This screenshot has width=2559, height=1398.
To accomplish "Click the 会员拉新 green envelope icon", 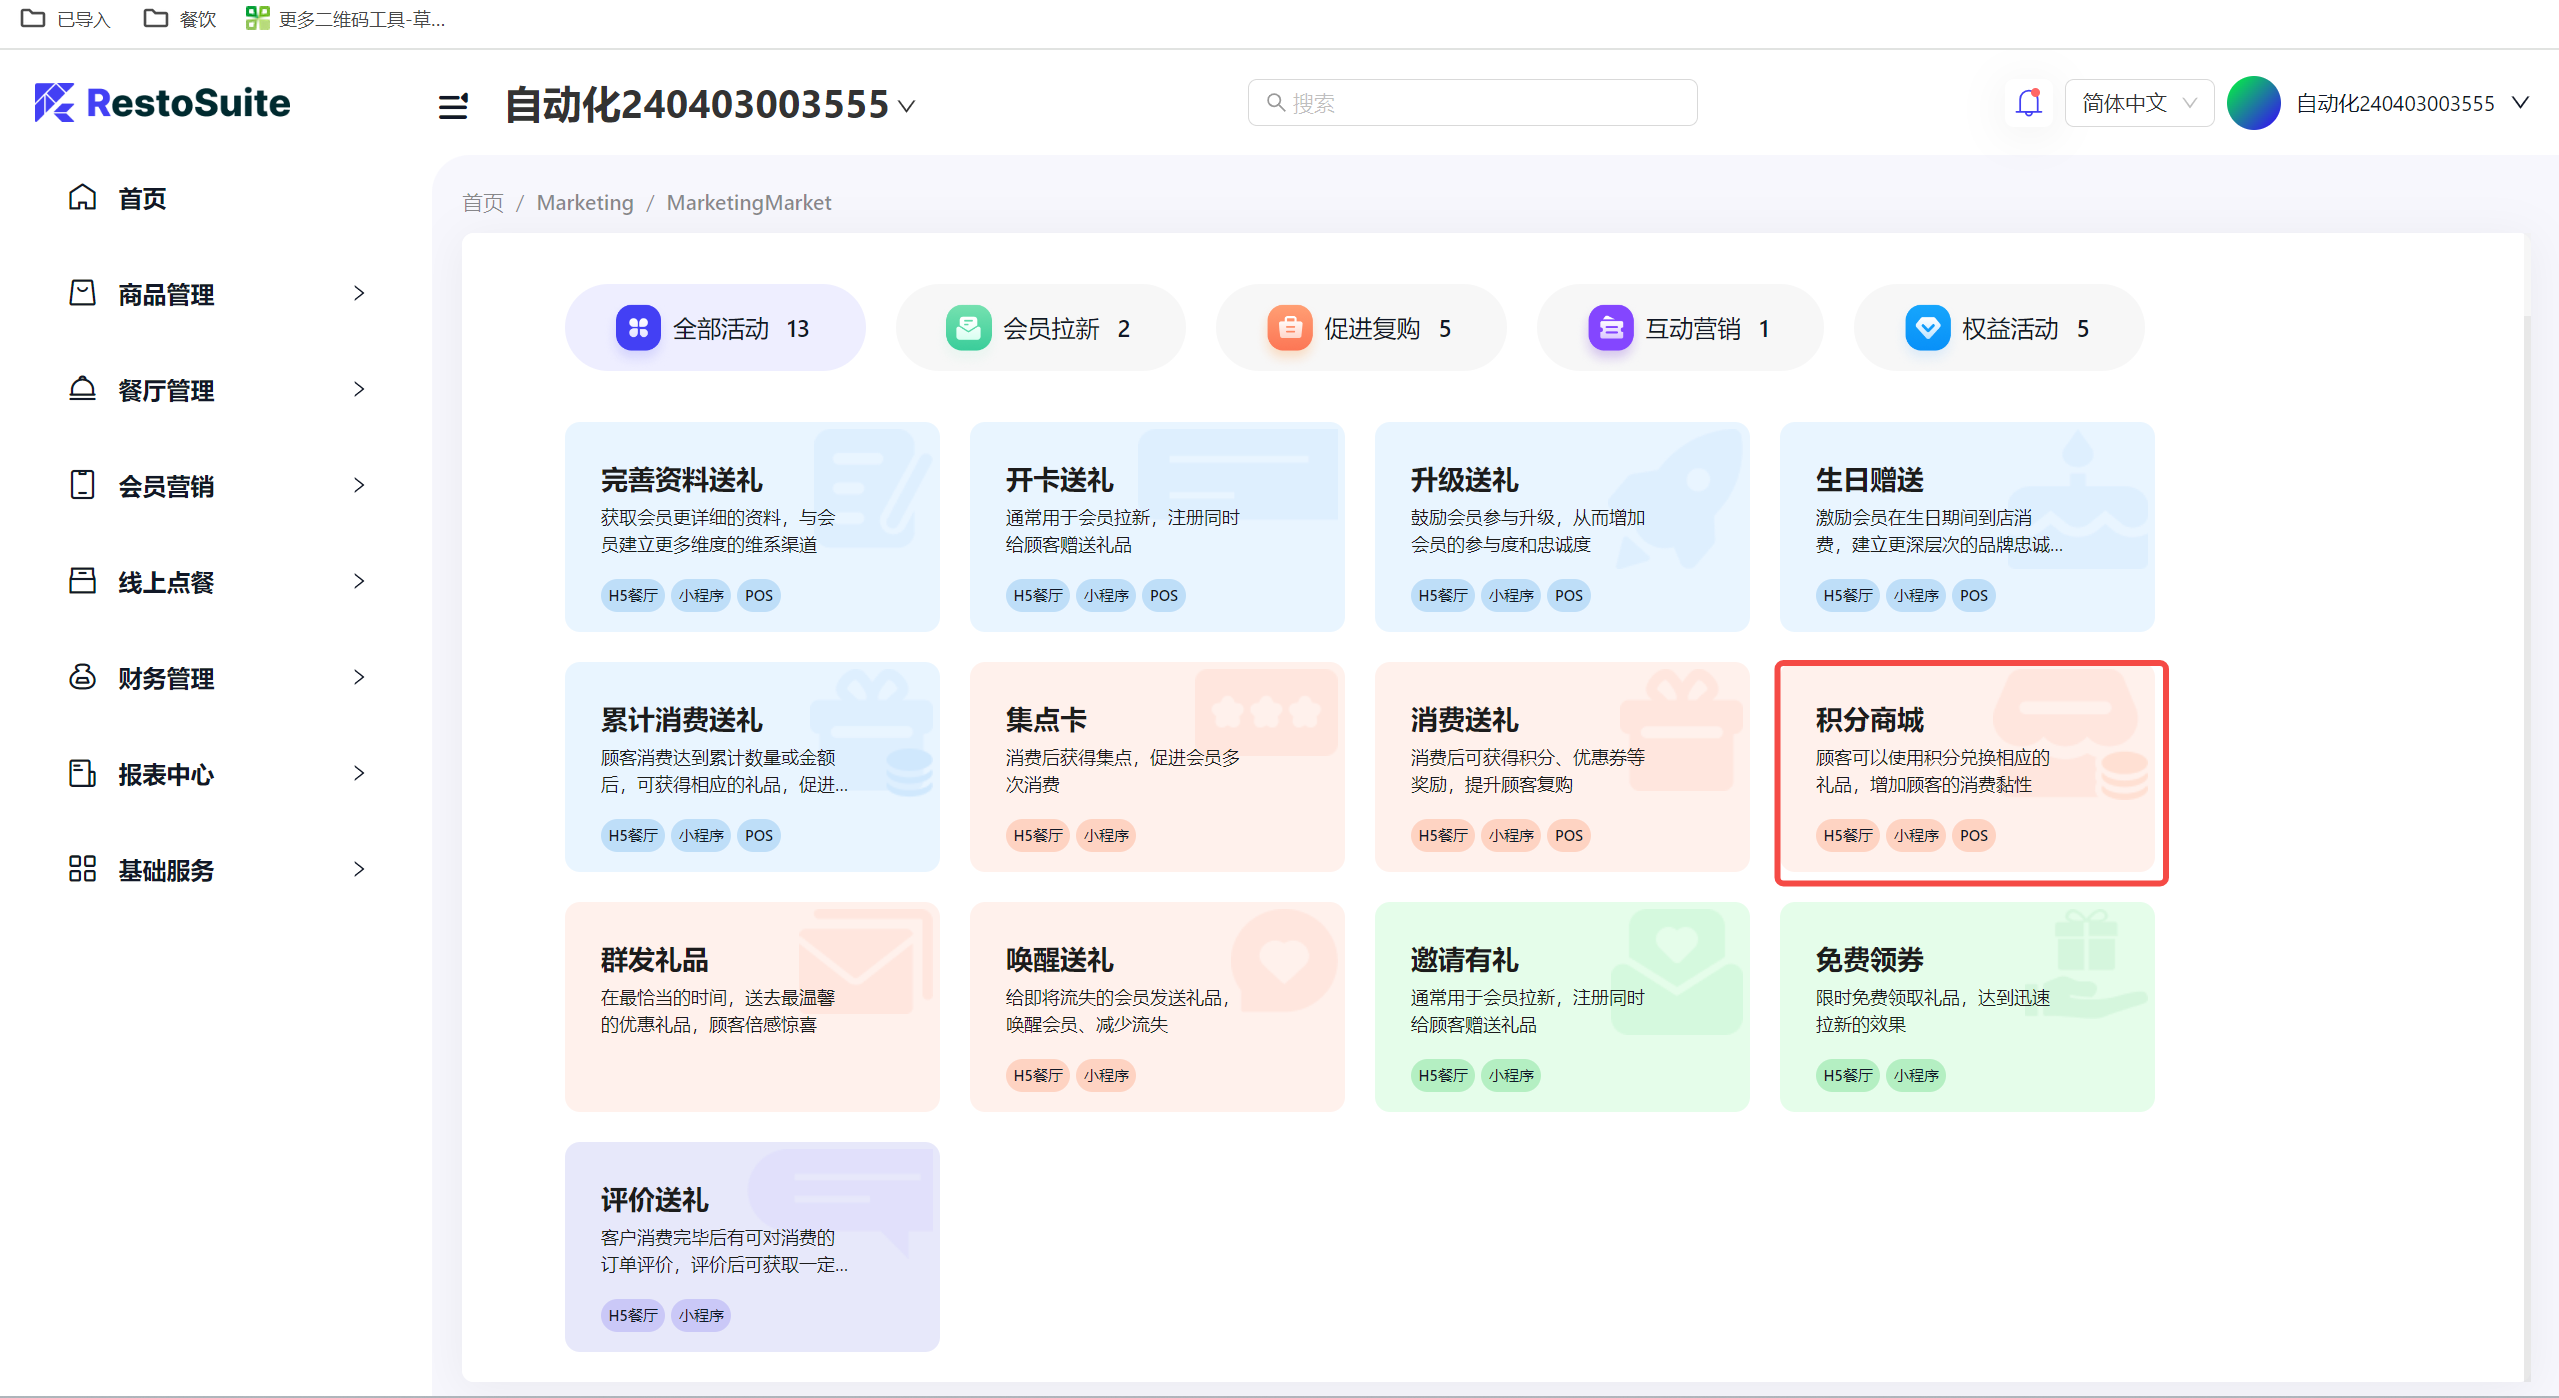I will pos(968,328).
